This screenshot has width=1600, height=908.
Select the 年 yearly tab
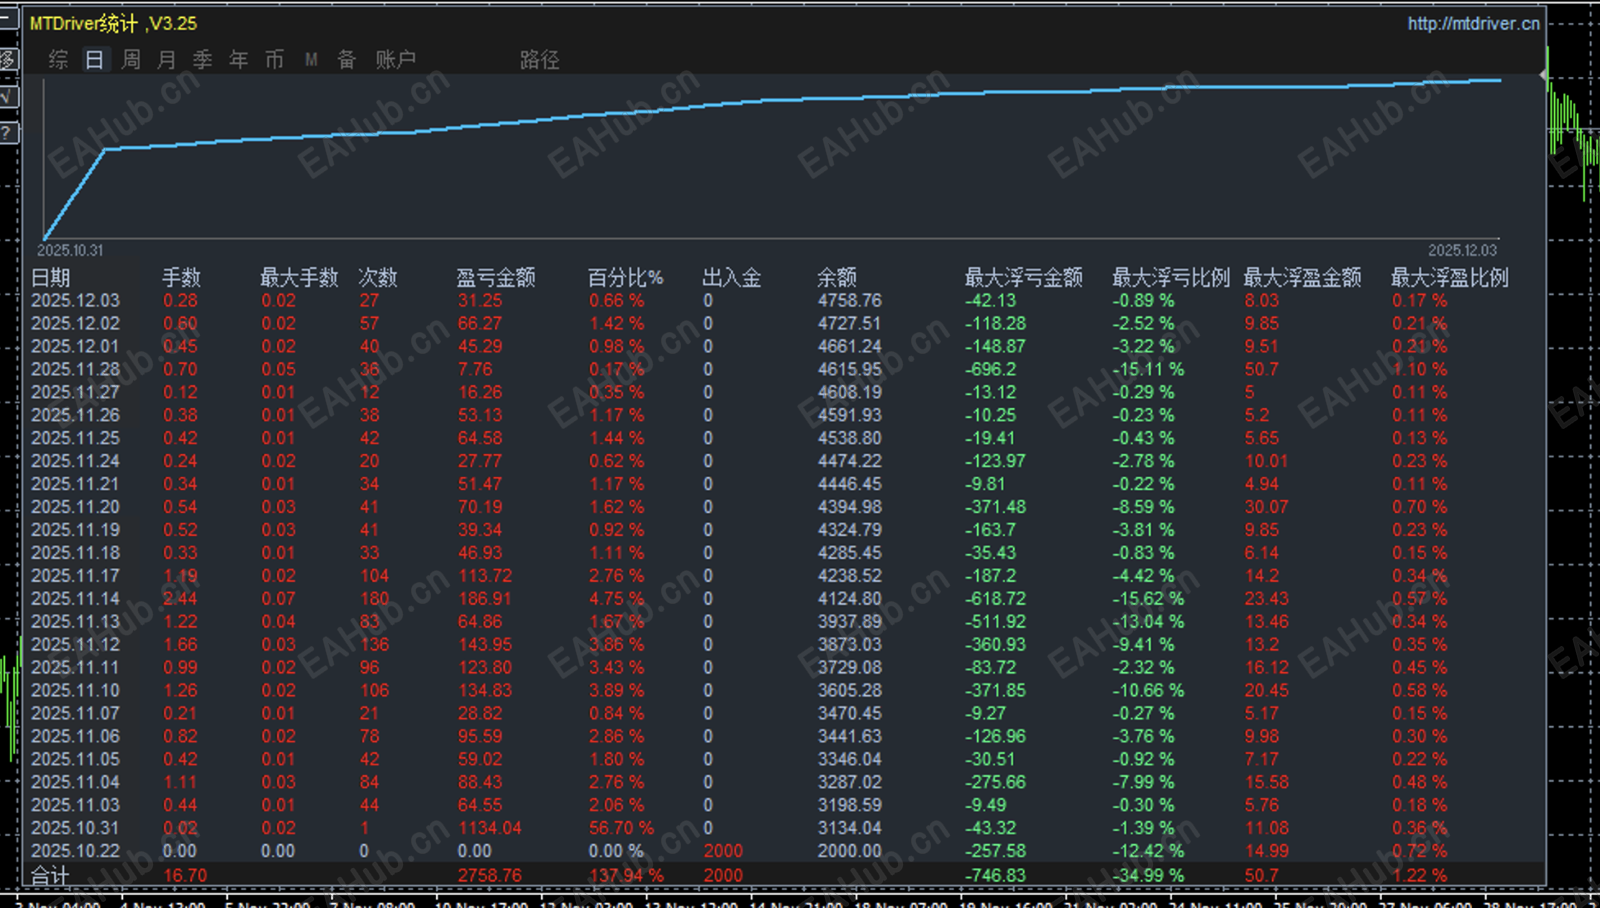click(239, 60)
